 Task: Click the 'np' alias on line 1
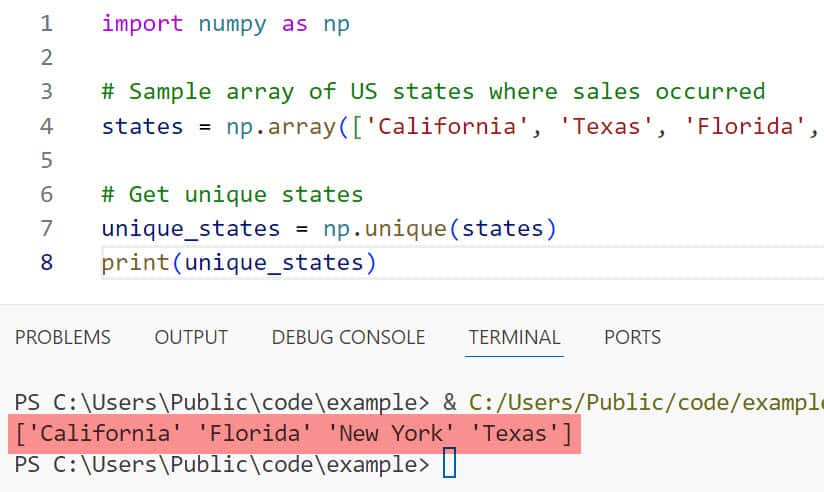tap(336, 24)
